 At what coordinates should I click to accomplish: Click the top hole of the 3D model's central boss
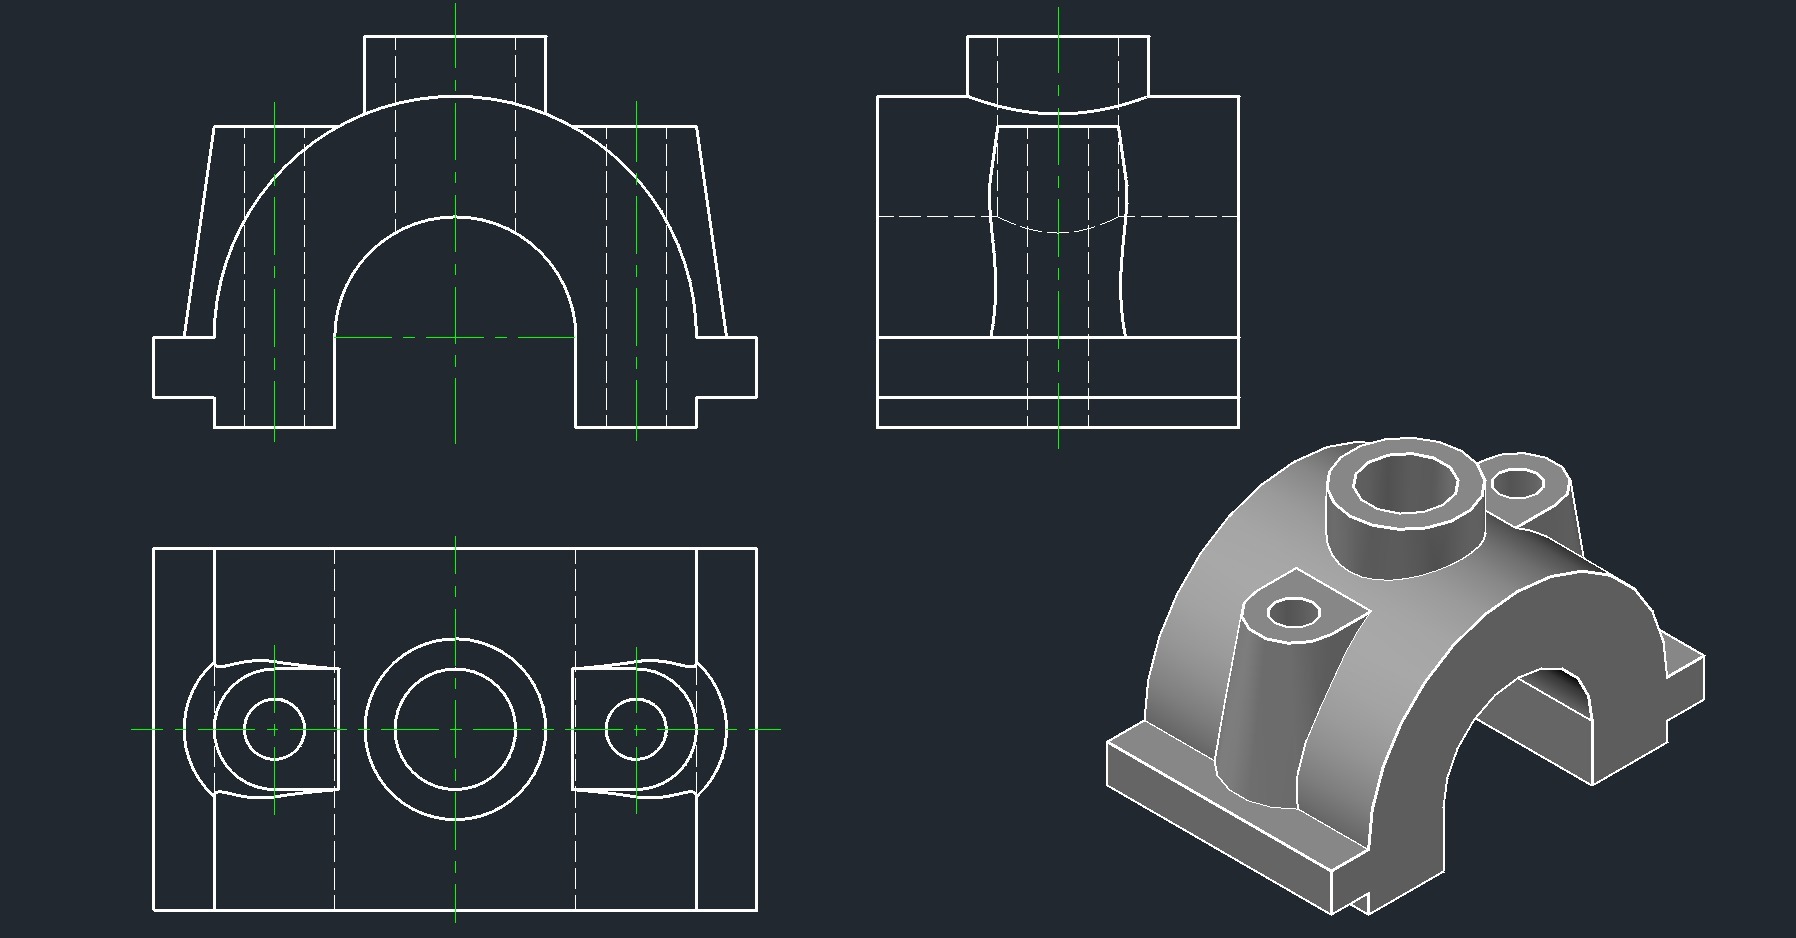tap(1405, 483)
